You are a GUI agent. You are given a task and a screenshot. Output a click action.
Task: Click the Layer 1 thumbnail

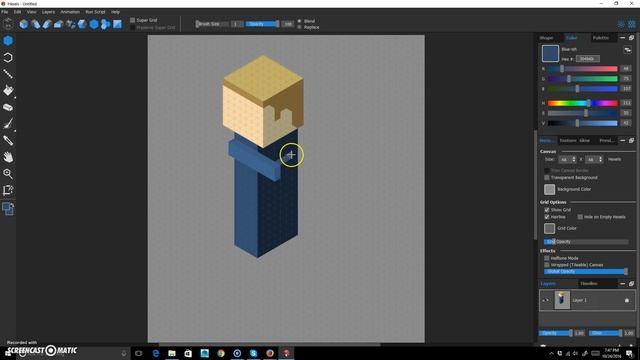coord(562,300)
